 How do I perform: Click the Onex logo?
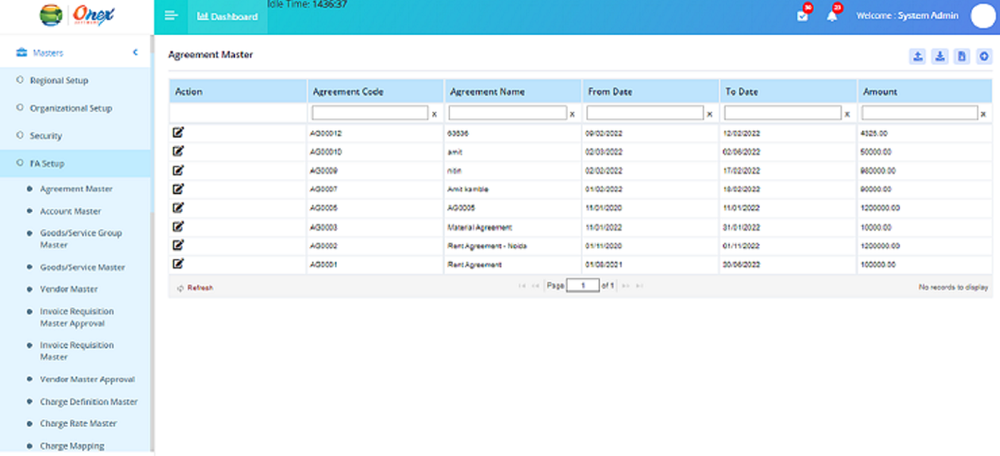(77, 15)
